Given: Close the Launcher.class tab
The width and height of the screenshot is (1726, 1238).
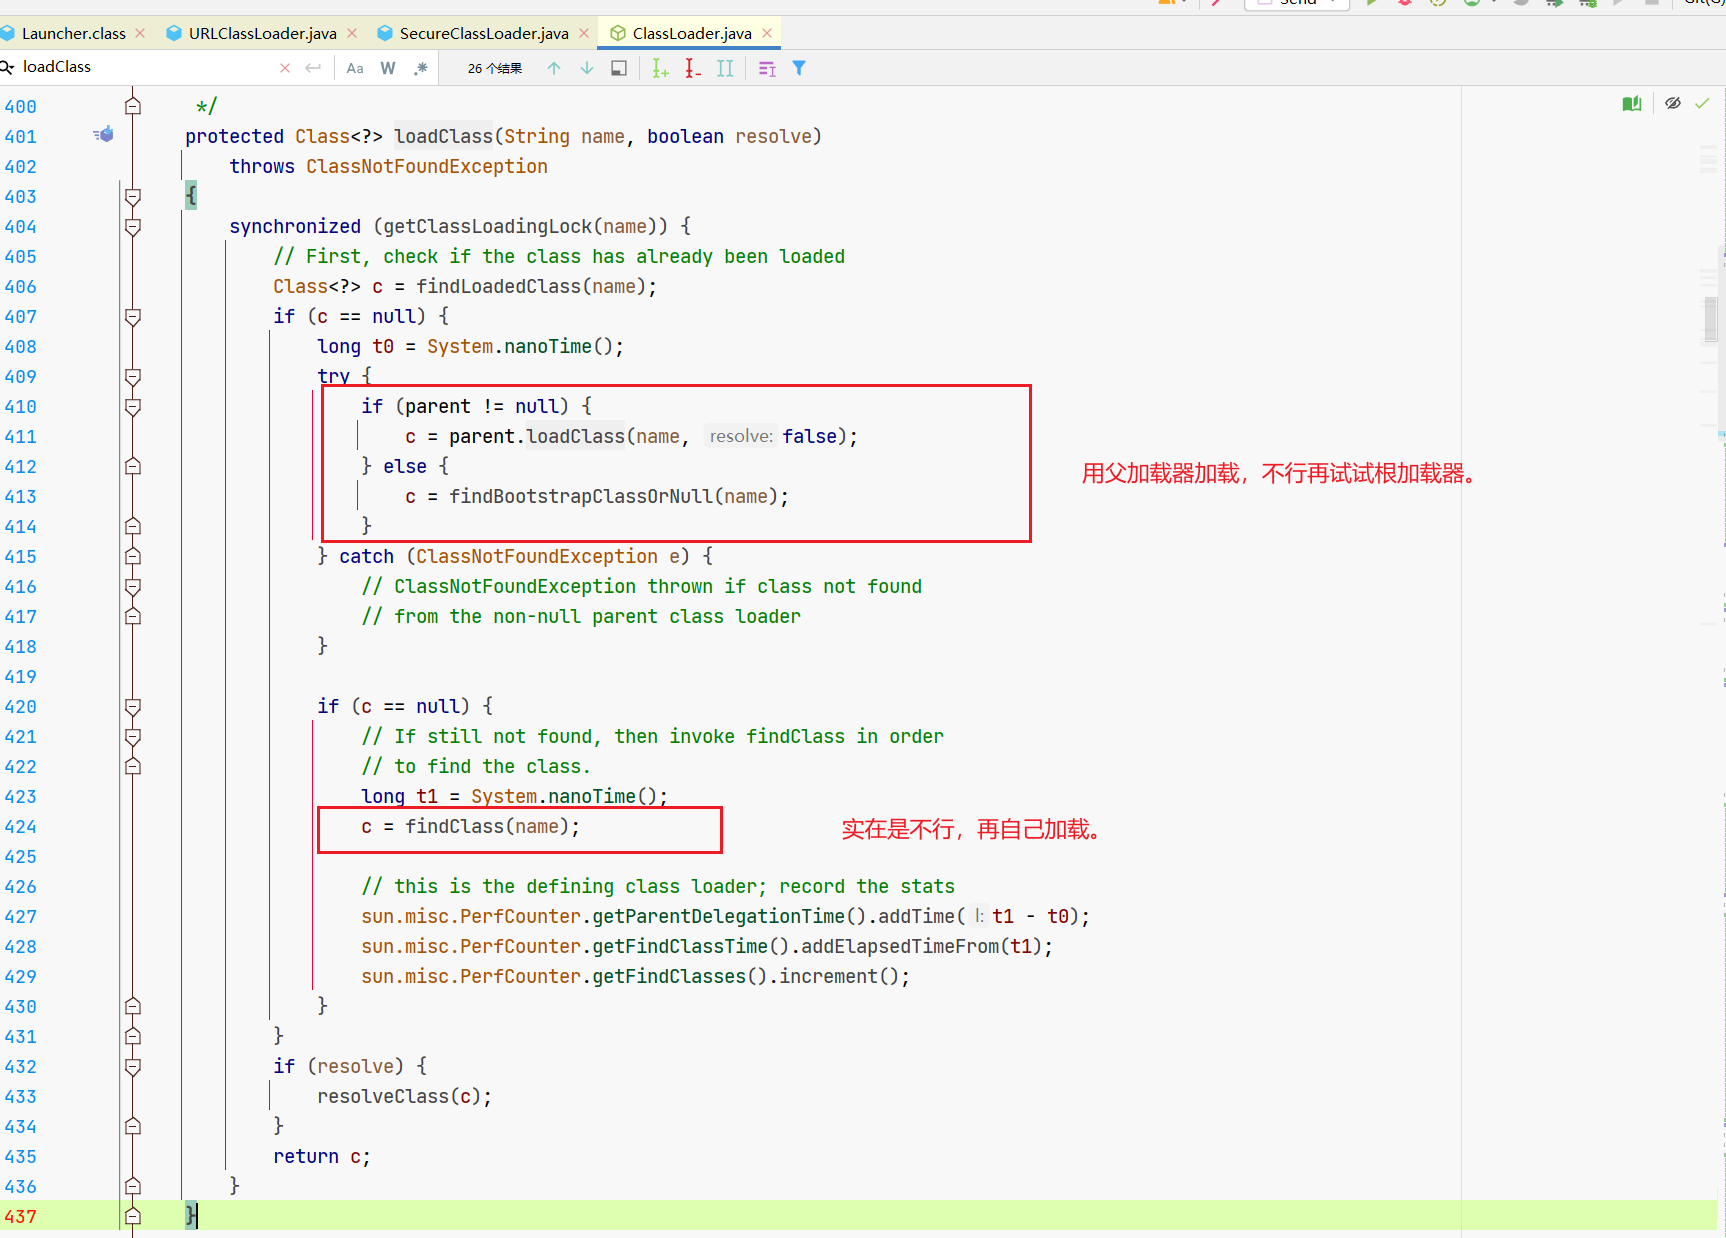Looking at the screenshot, I should 140,33.
